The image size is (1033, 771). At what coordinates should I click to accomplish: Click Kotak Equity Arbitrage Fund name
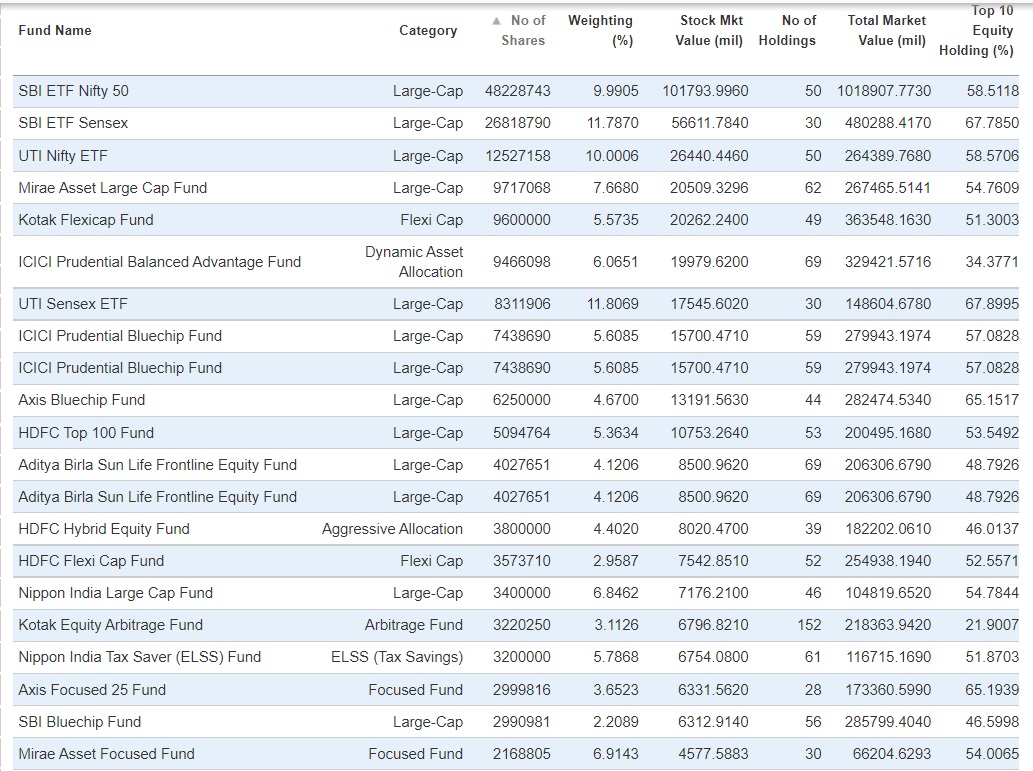tap(110, 625)
